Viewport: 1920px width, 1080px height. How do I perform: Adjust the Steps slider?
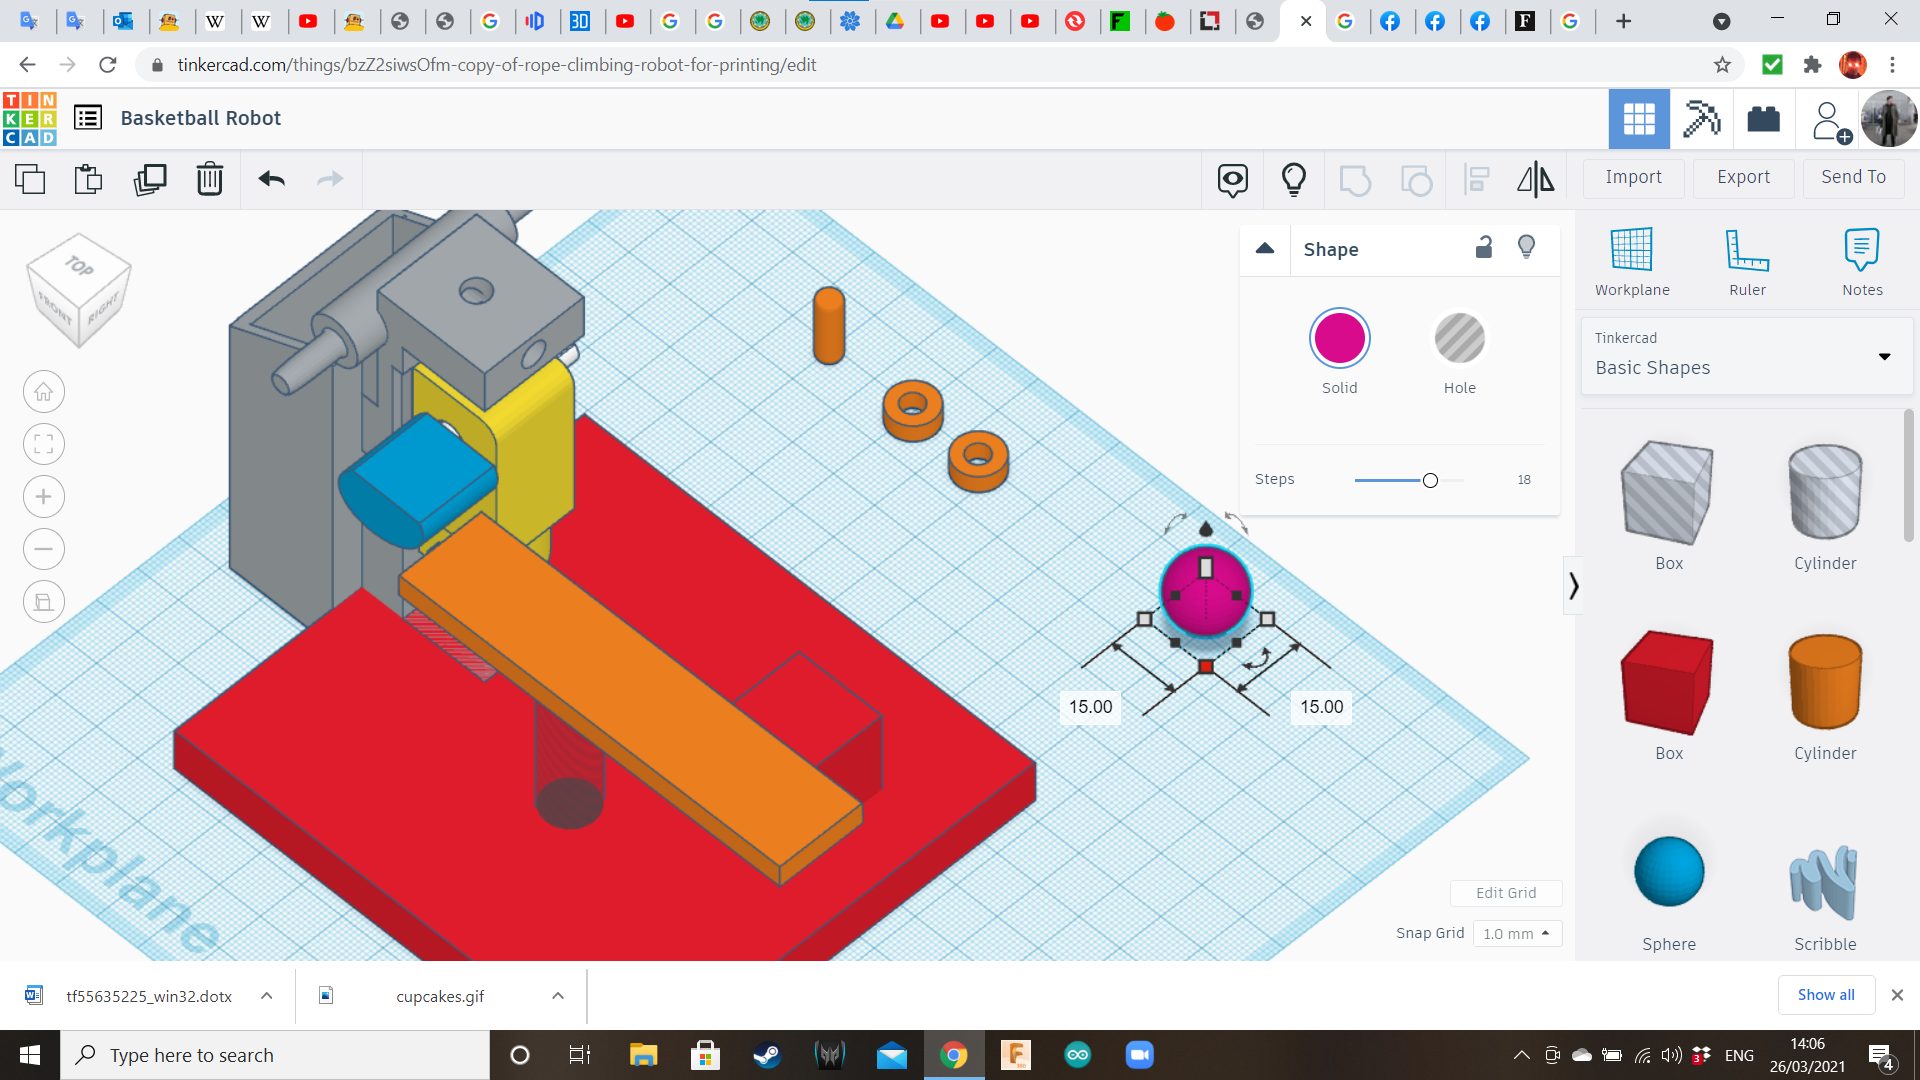click(x=1430, y=481)
